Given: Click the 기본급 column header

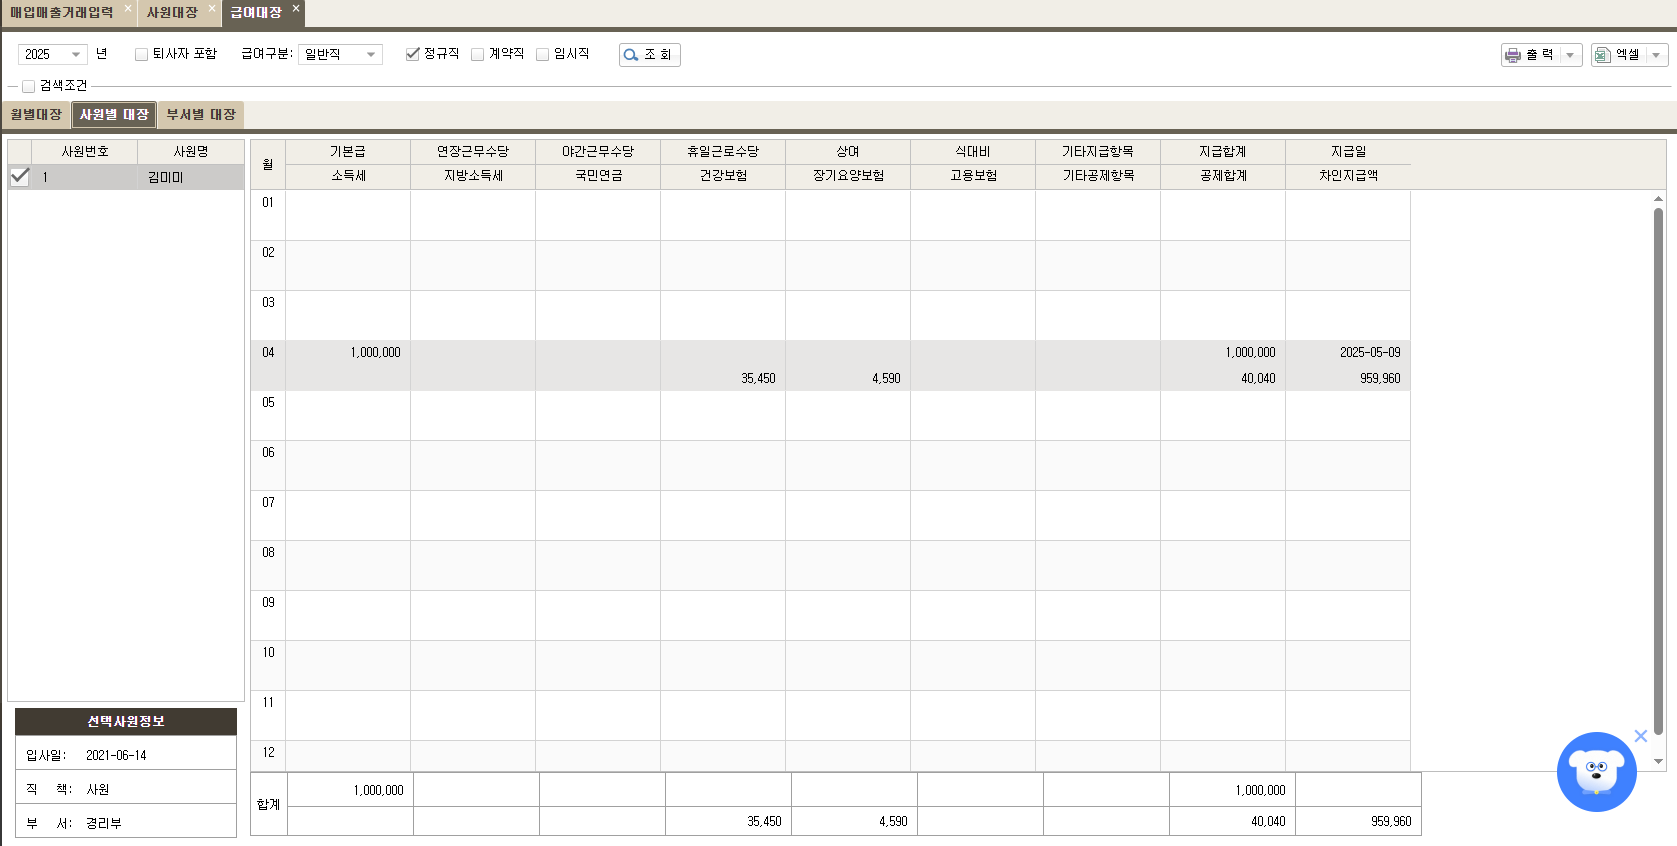Looking at the screenshot, I should click(348, 152).
